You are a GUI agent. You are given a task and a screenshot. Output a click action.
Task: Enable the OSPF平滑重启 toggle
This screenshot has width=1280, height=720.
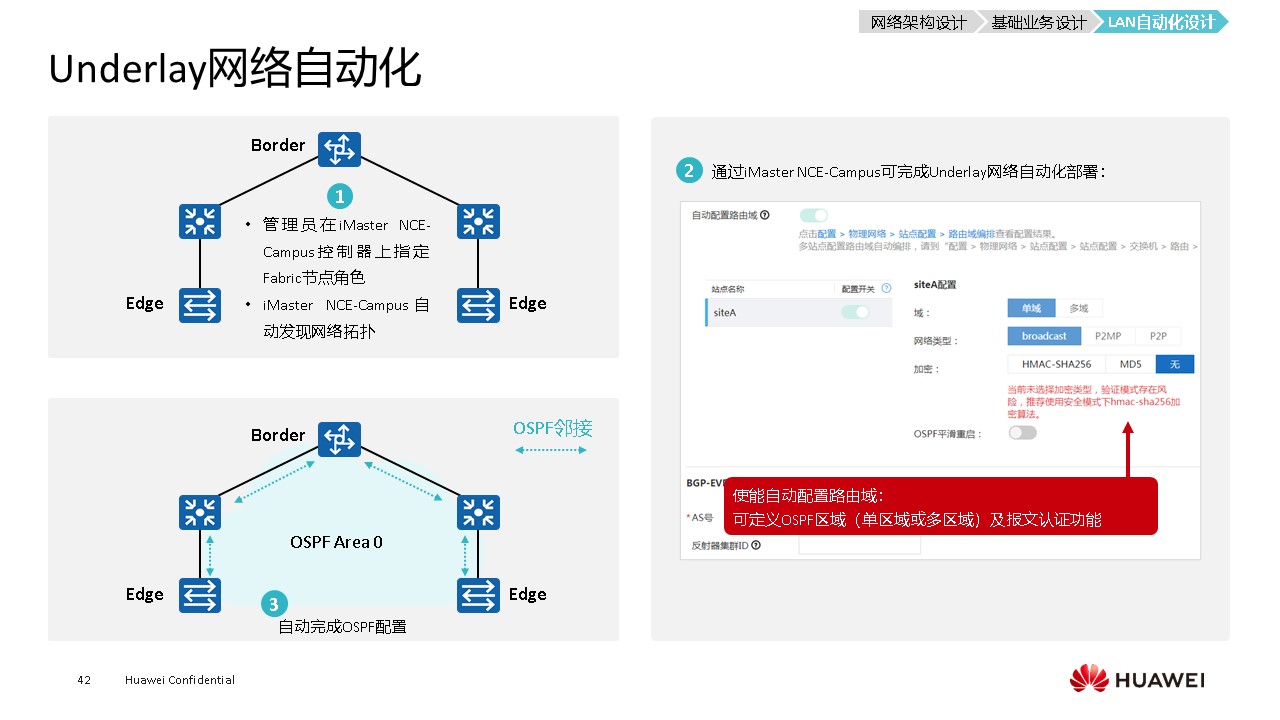(x=1022, y=433)
